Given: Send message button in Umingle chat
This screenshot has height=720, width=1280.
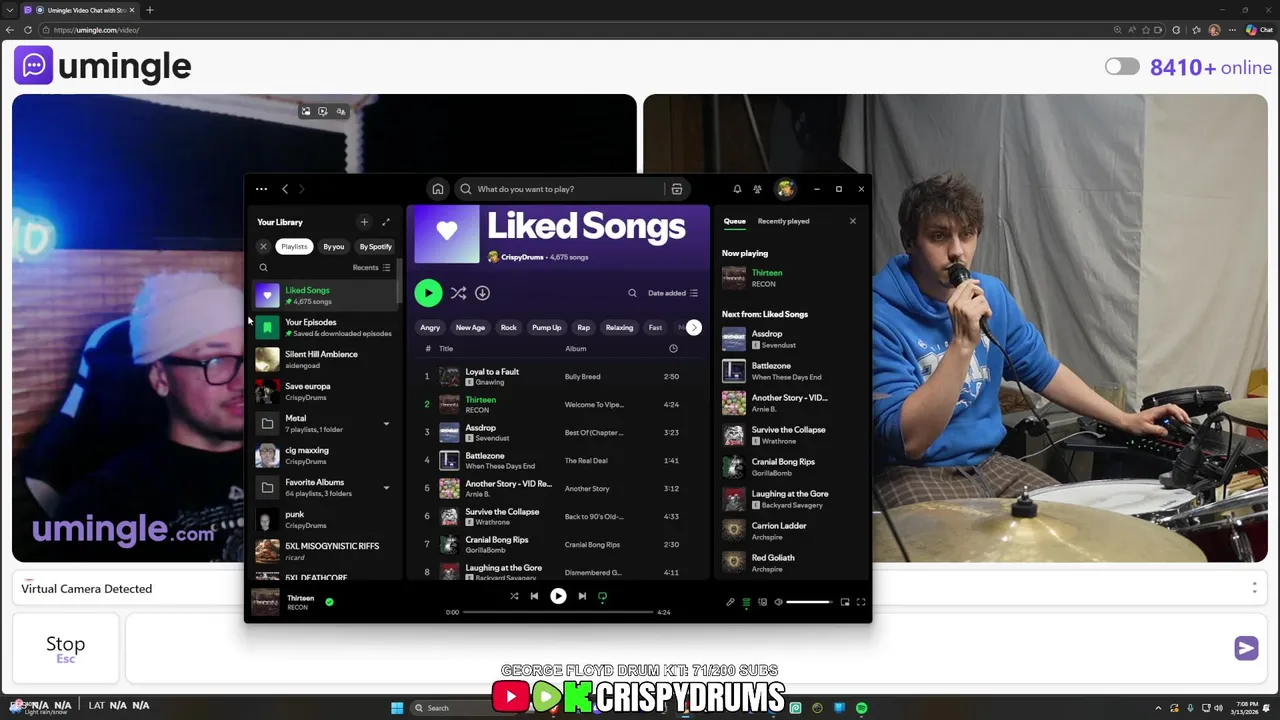Looking at the screenshot, I should pos(1246,648).
